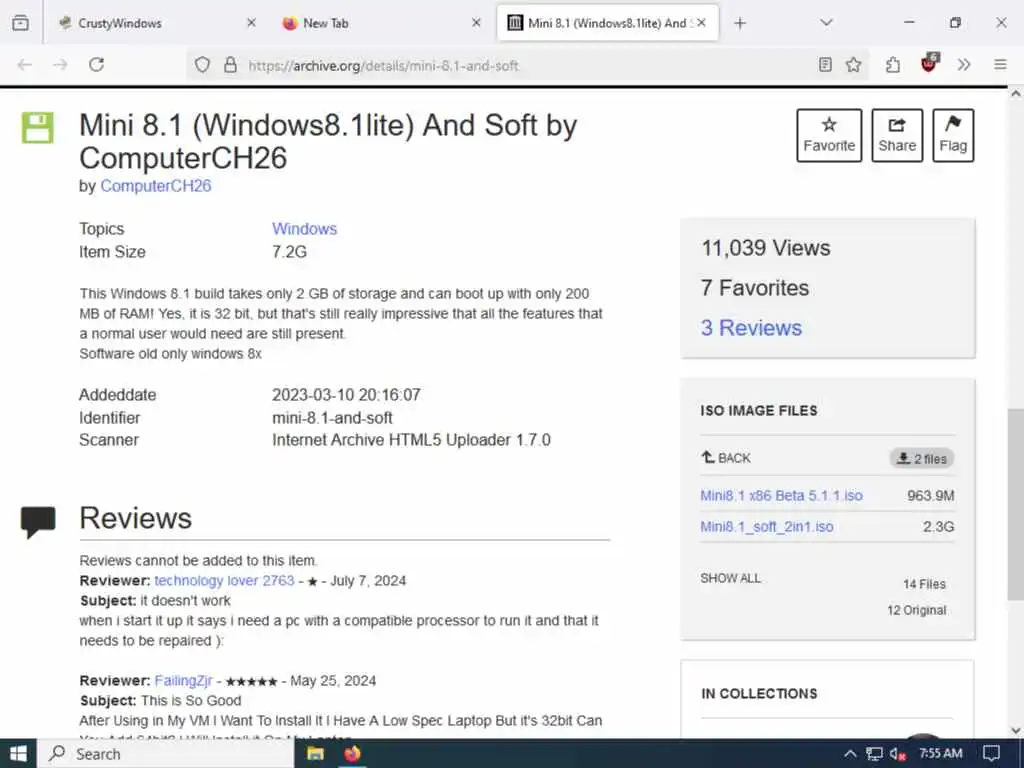1024x768 pixels.
Task: Click the identifier mini-8.1-and-soft text
Action: click(332, 418)
